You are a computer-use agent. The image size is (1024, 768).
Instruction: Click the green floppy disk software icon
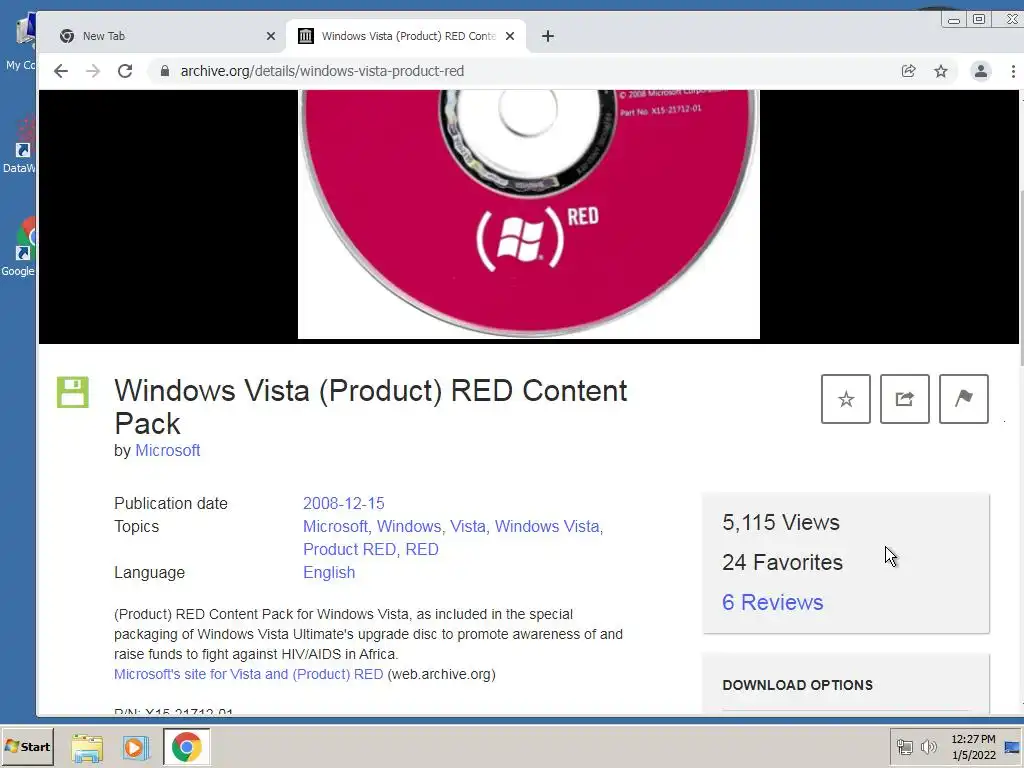pyautogui.click(x=72, y=392)
